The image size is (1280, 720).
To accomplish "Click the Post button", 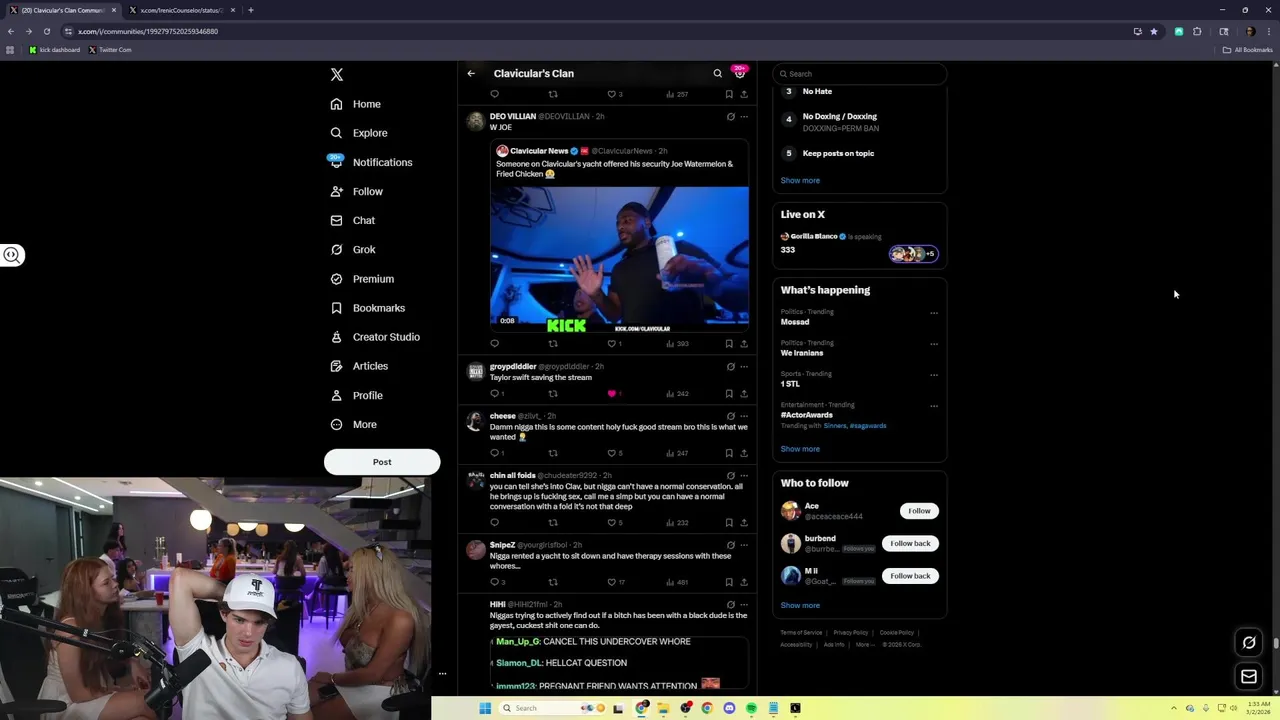I will tap(382, 462).
